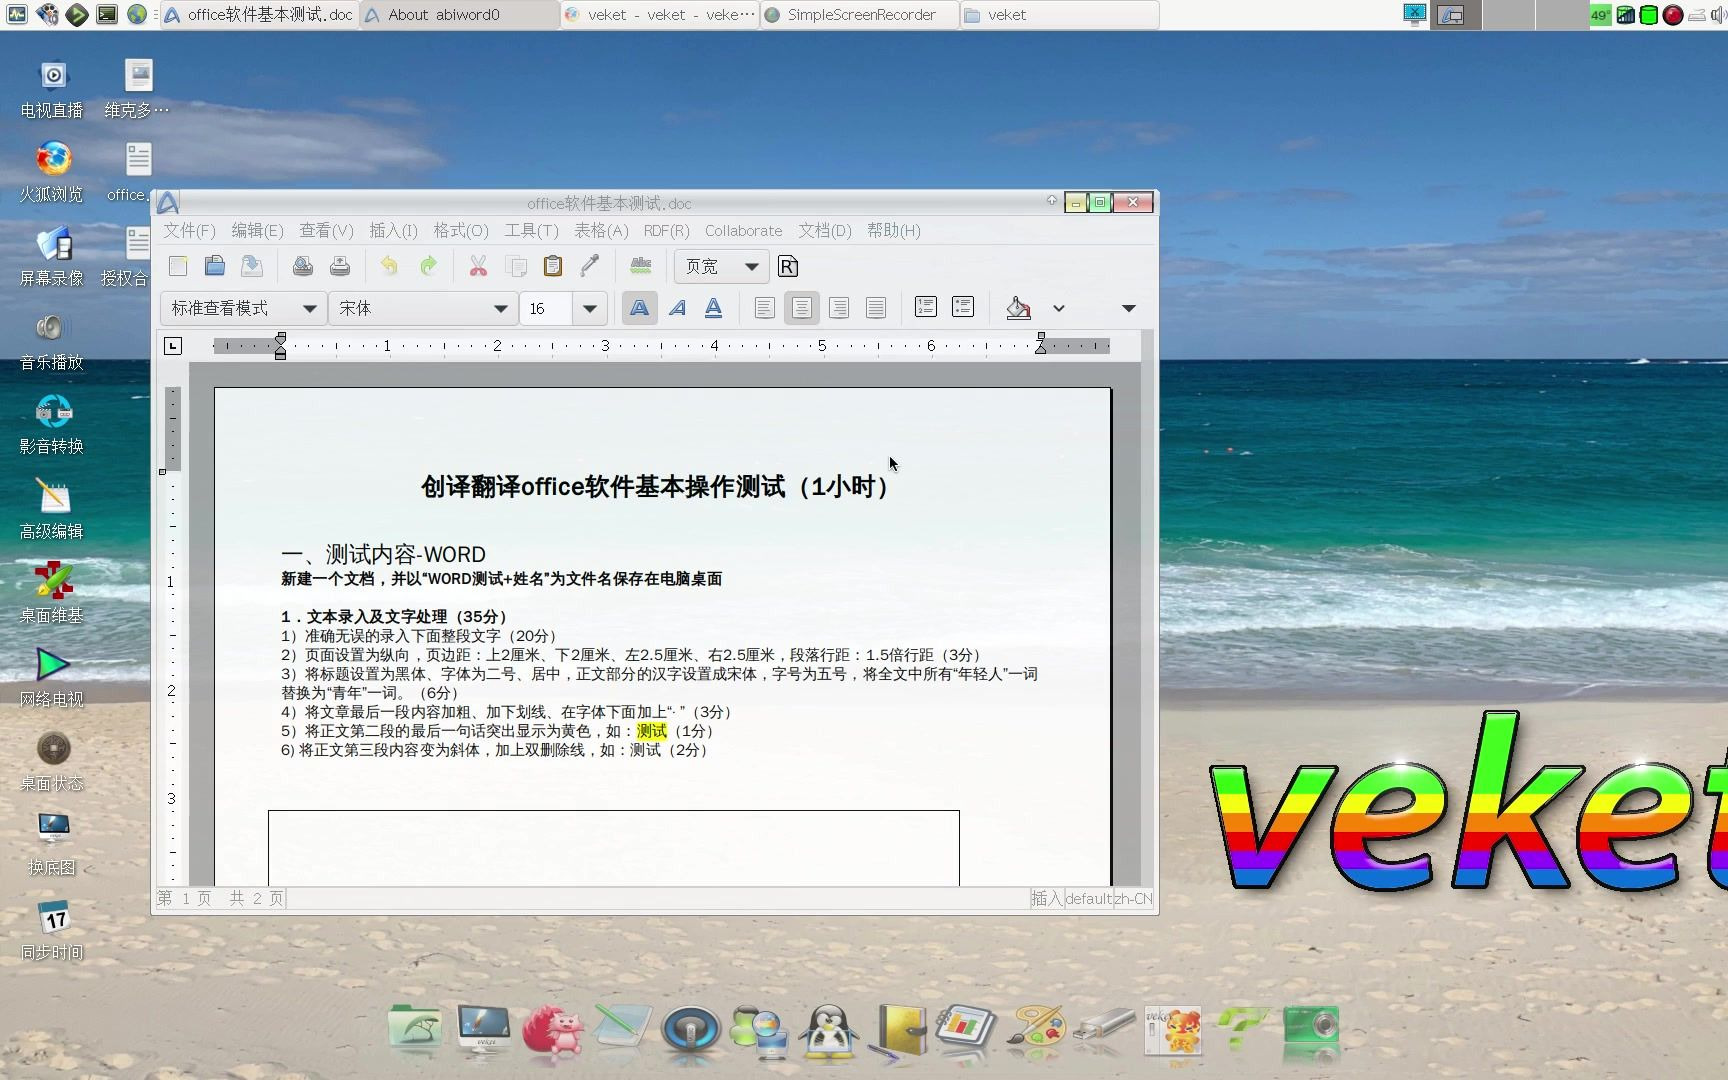Switch to veket browser taskbar window
This screenshot has height=1080, width=1728.
(x=659, y=15)
